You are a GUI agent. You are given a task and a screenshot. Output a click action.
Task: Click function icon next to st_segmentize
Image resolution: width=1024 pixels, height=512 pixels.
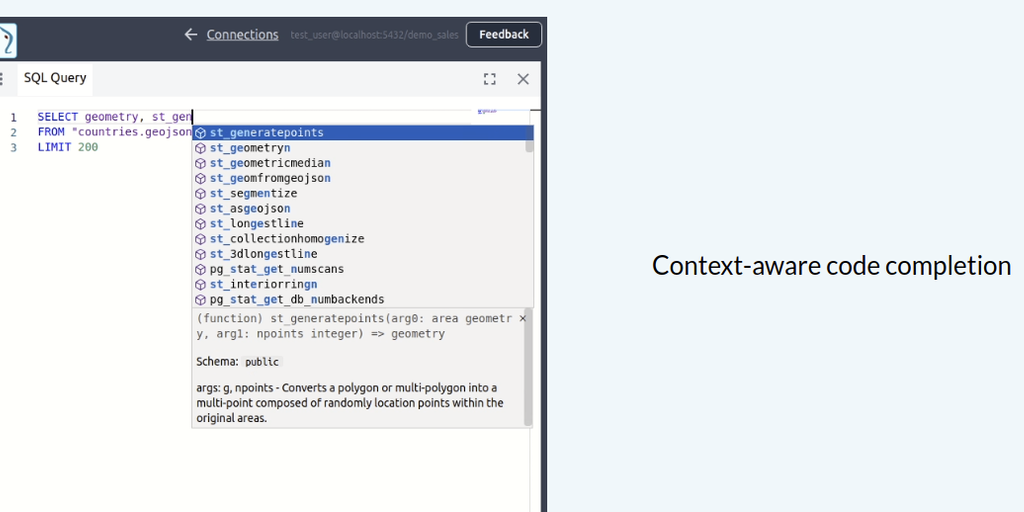click(x=200, y=193)
